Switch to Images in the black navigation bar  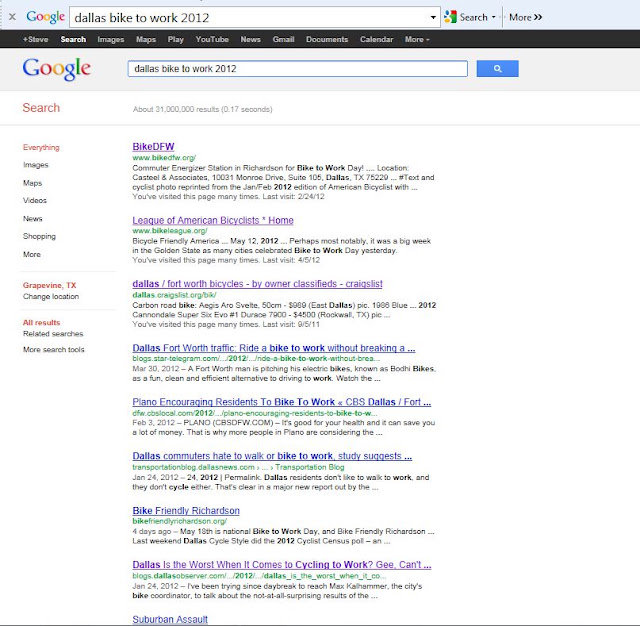click(x=111, y=40)
